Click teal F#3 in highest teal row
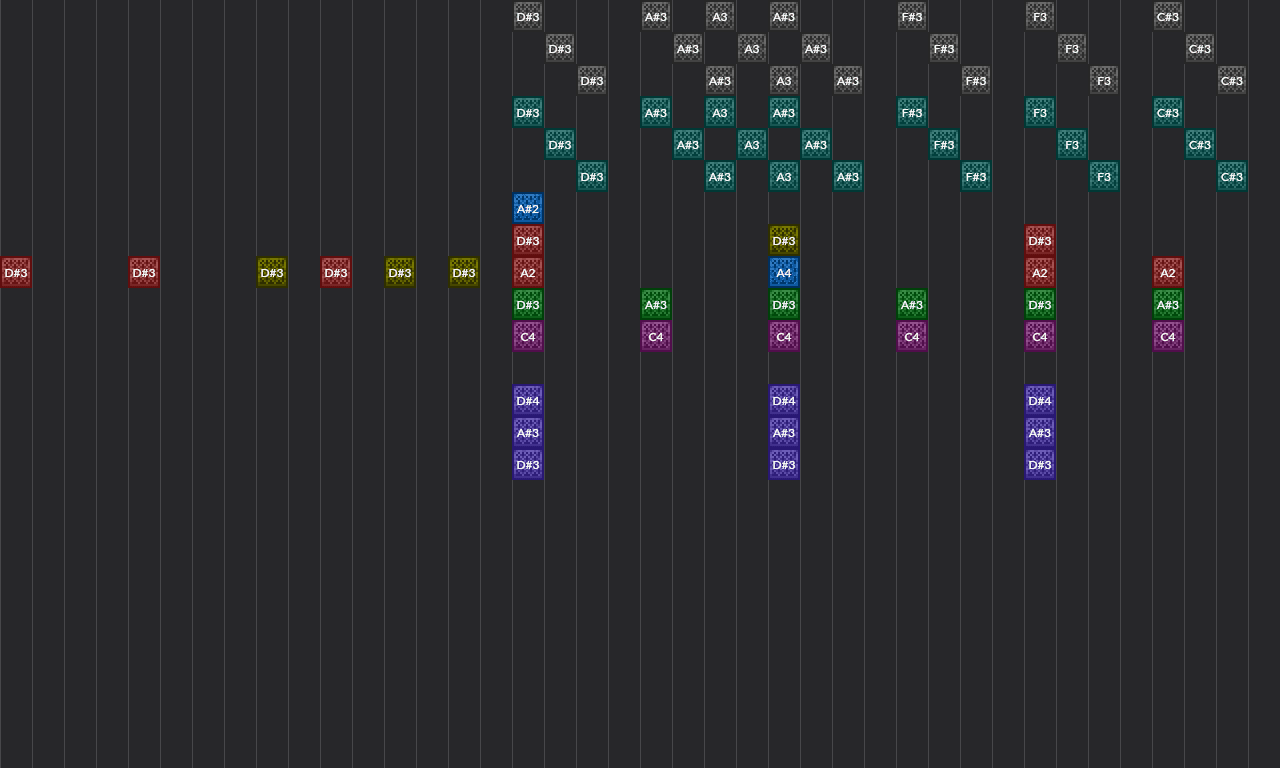 pyautogui.click(x=912, y=112)
